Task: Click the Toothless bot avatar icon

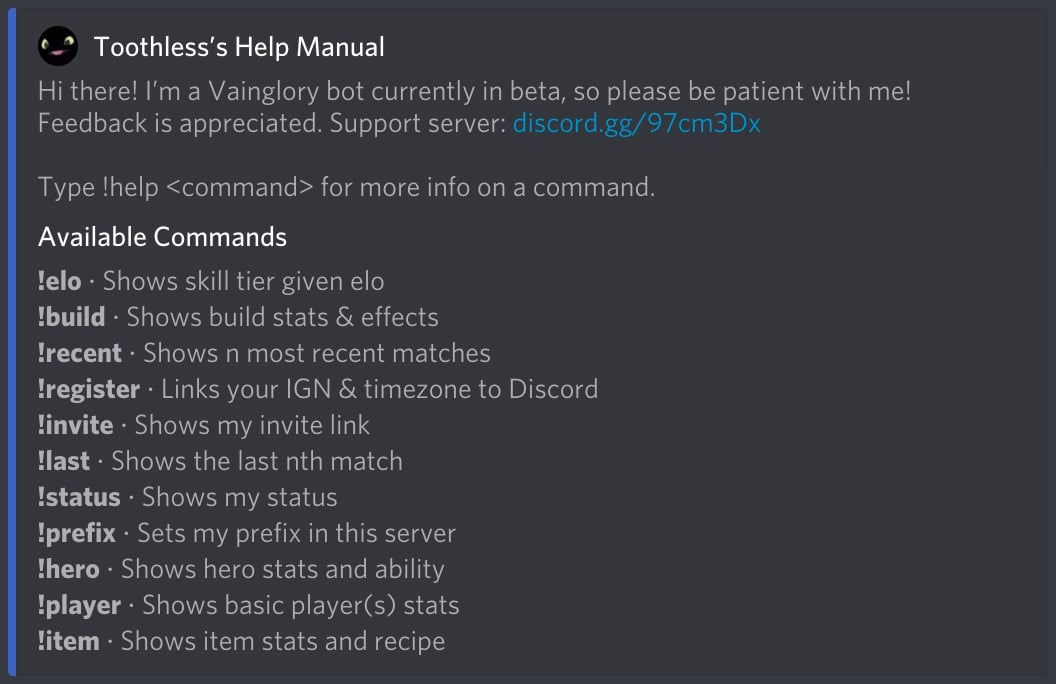Action: click(58, 45)
